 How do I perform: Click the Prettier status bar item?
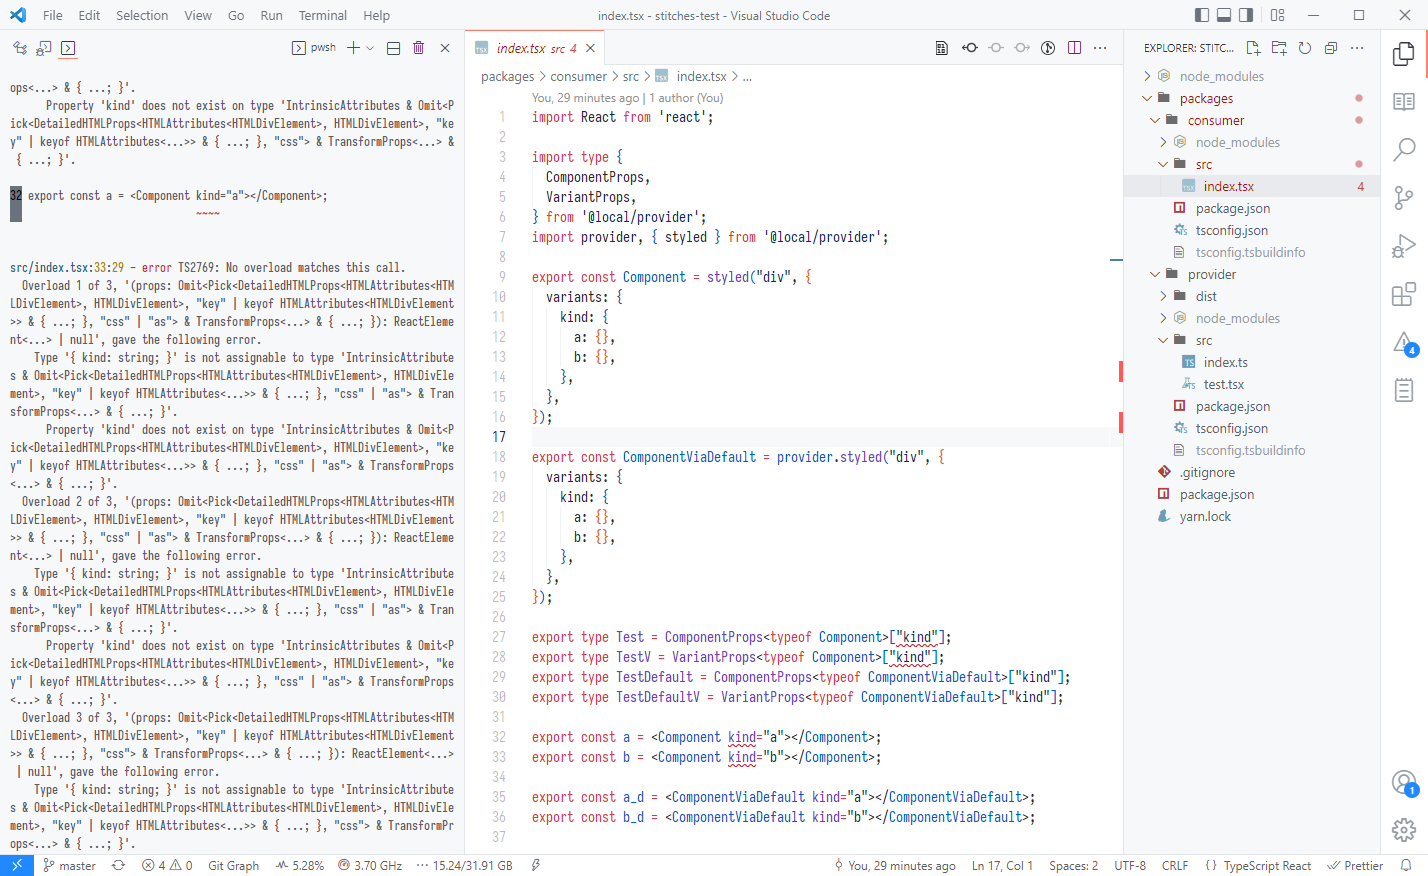point(1355,866)
